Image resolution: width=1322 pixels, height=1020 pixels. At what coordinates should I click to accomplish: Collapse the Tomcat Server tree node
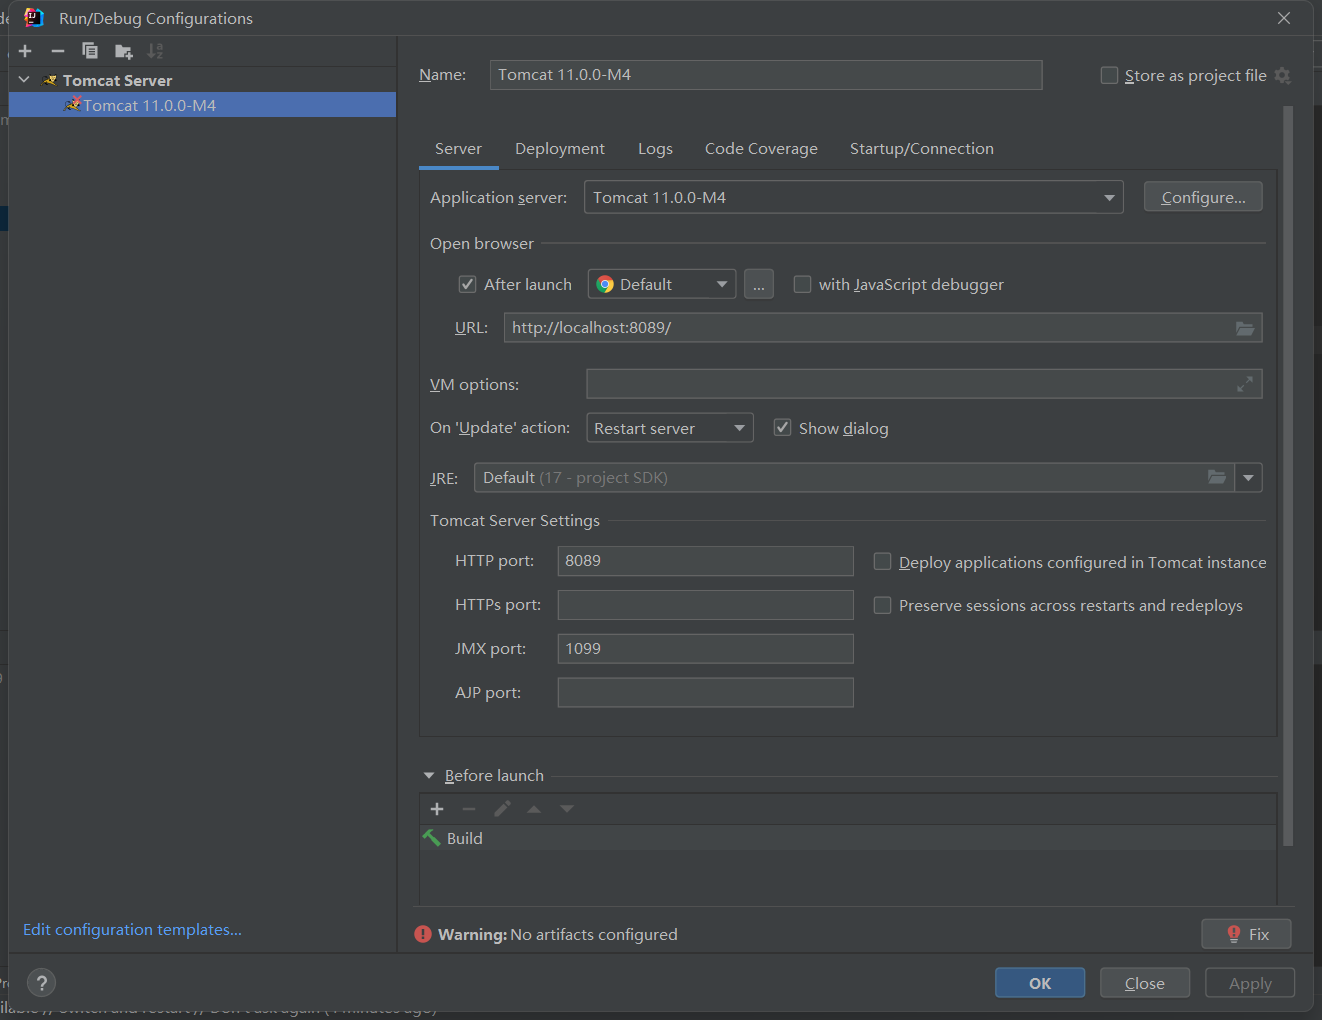click(x=24, y=80)
